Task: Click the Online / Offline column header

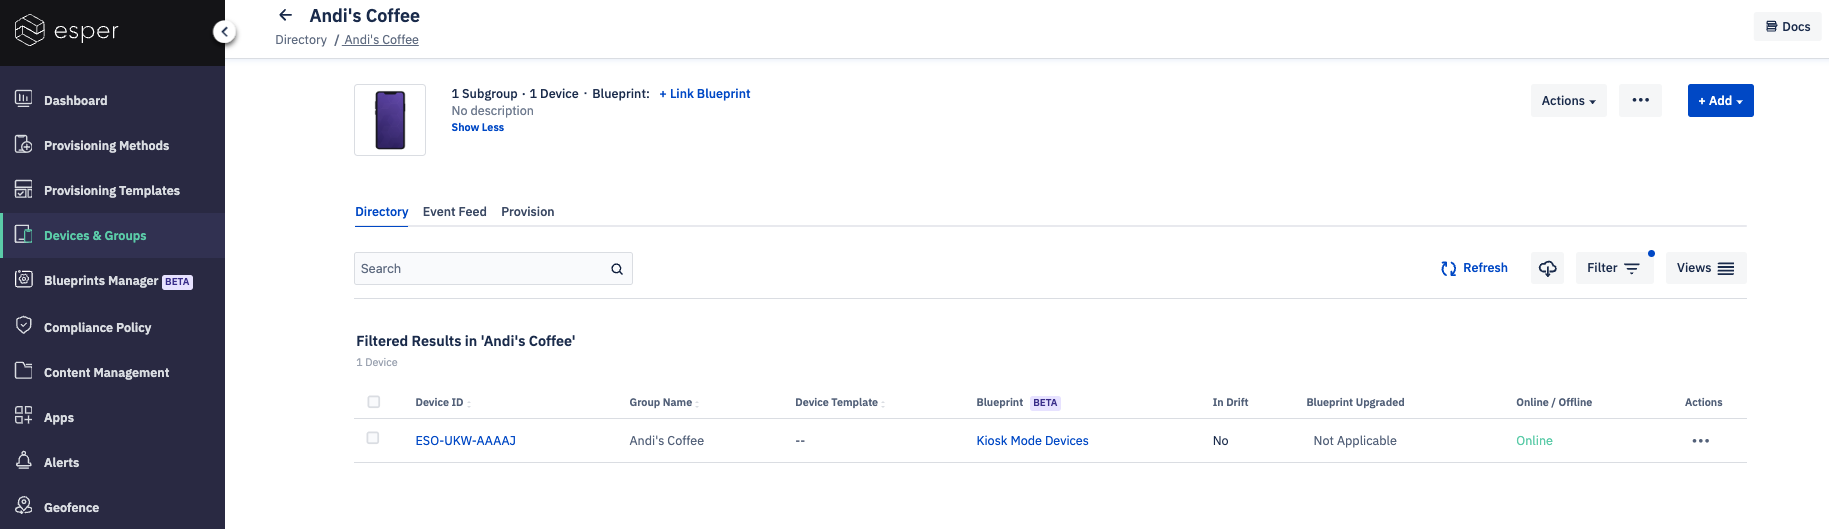Action: (1554, 403)
